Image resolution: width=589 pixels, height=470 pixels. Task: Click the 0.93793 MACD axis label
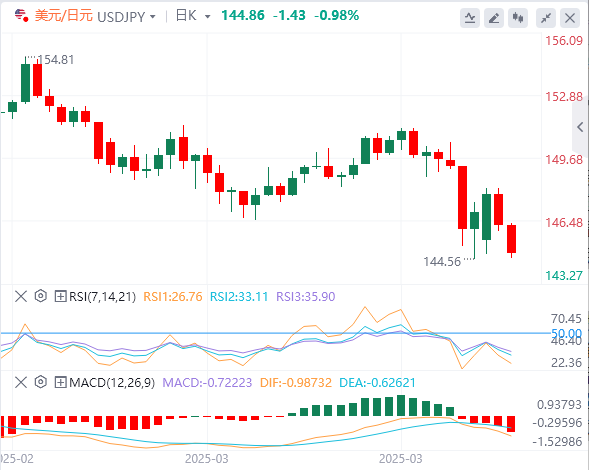[x=559, y=405]
